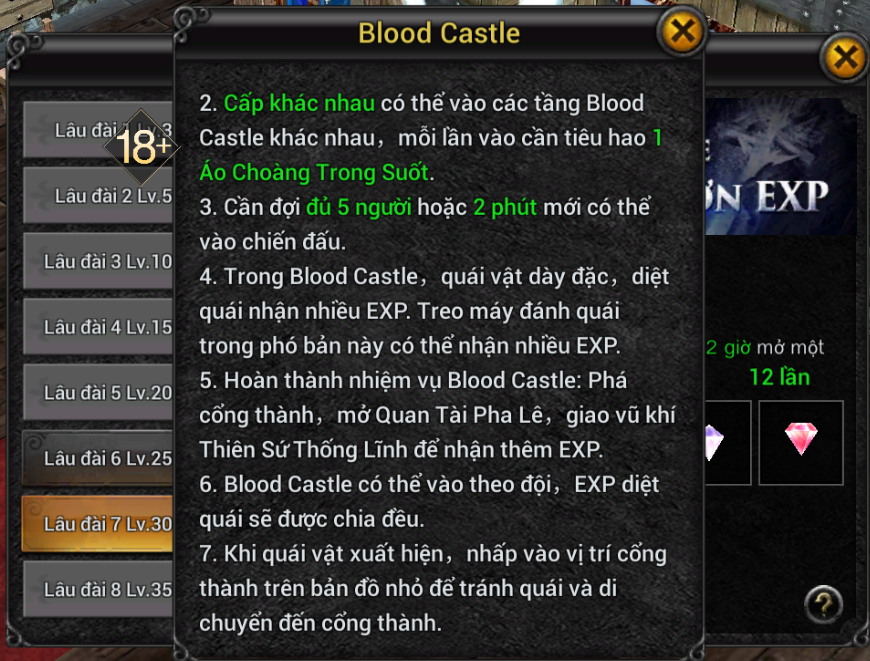Choose Lâu đài 3 Lv.10 tab
This screenshot has height=661, width=870.
click(98, 261)
